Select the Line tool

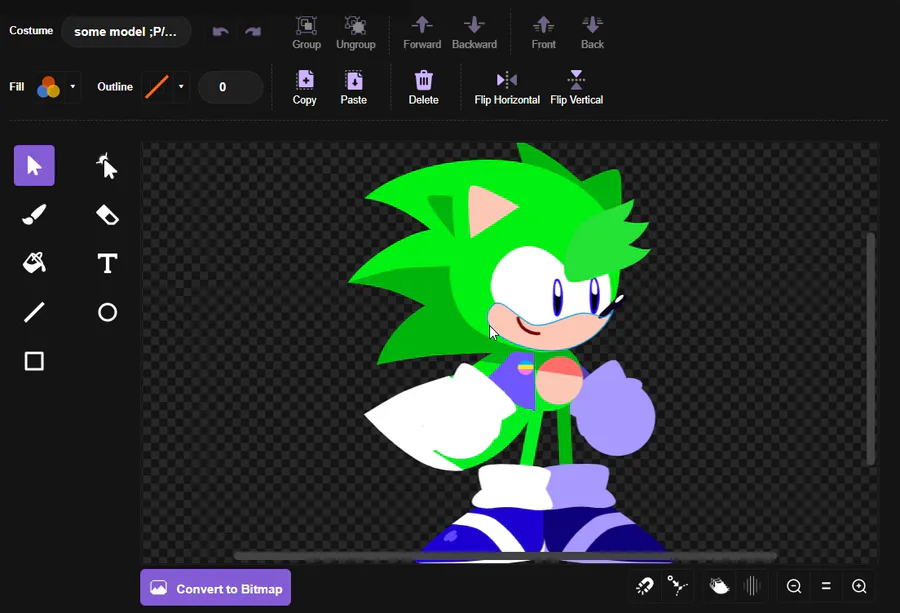tap(34, 312)
